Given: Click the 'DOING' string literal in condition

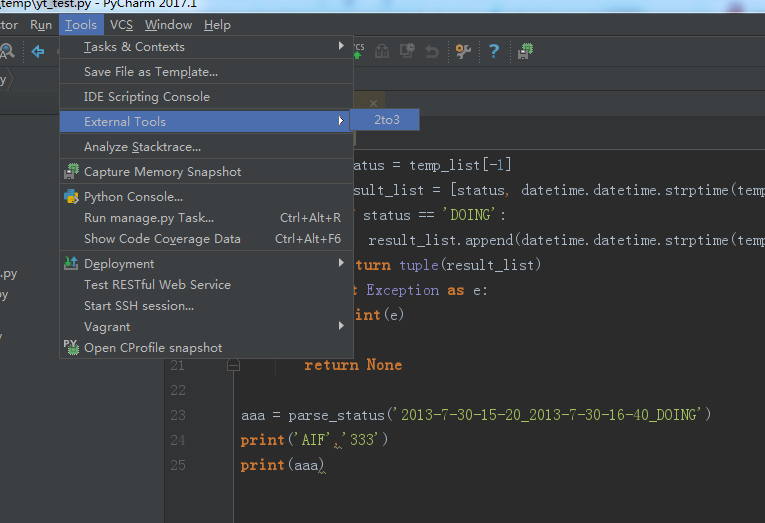Looking at the screenshot, I should [x=468, y=215].
